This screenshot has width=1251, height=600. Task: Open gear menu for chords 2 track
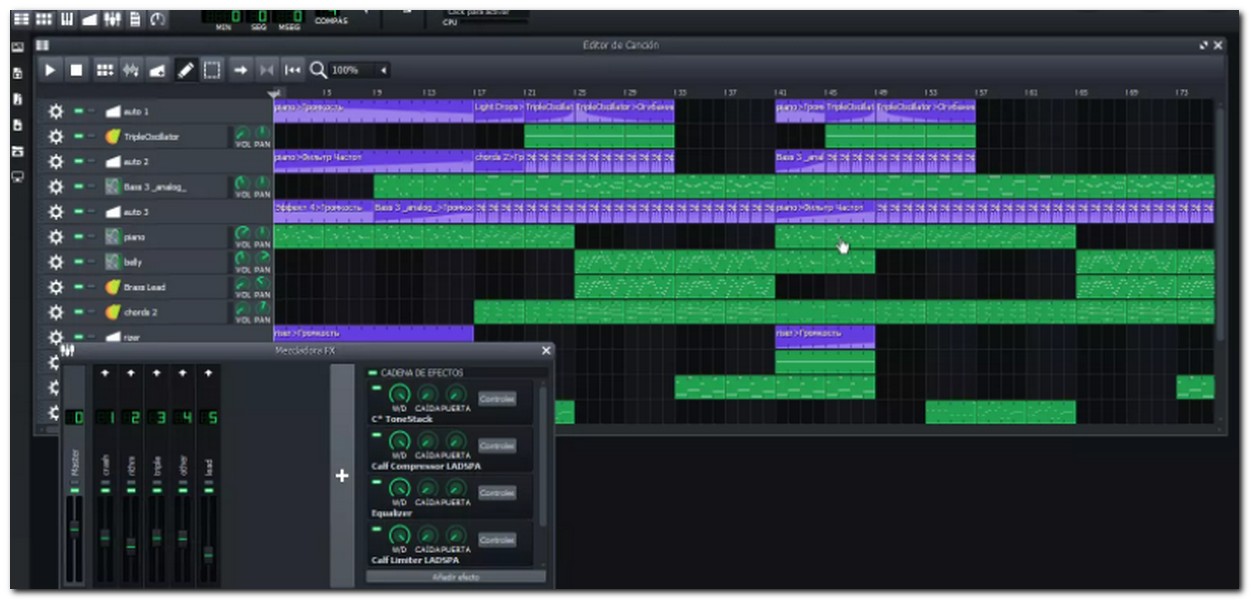[x=56, y=312]
